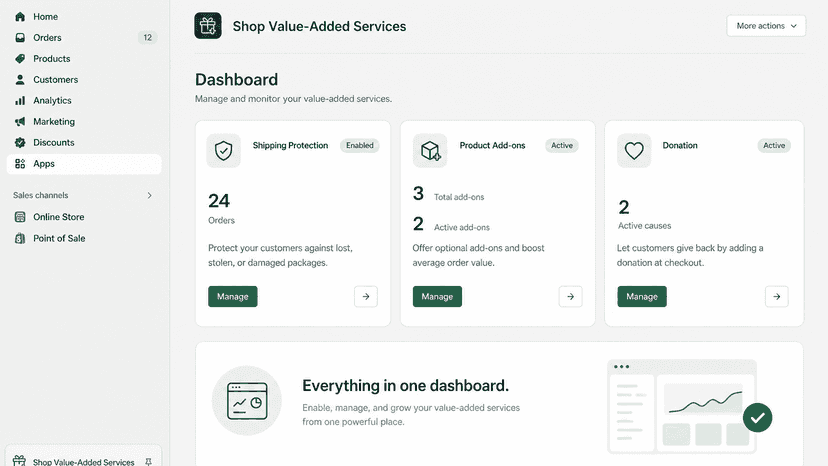828x466 pixels.
Task: Expand Sales channels with the chevron
Action: tap(149, 195)
